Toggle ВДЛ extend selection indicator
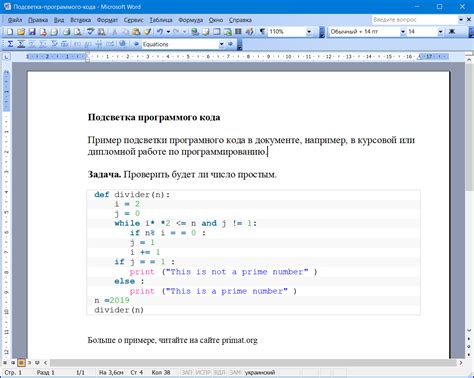474x378 pixels. (x=219, y=372)
